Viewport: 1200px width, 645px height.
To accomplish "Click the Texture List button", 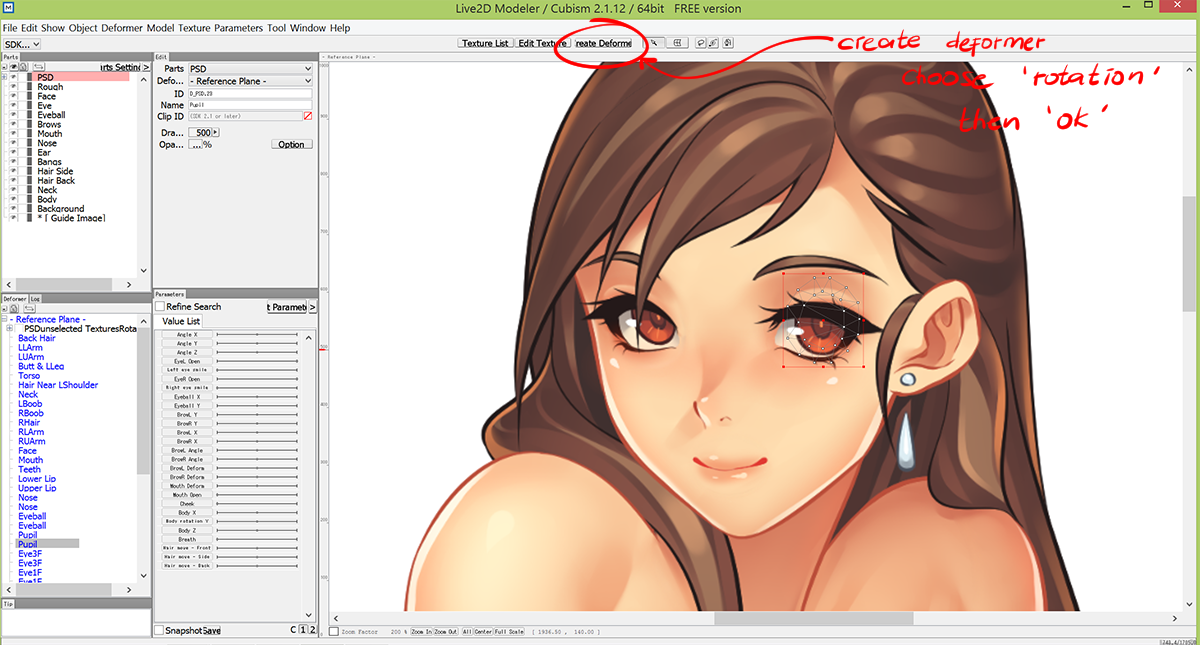I will coord(485,43).
